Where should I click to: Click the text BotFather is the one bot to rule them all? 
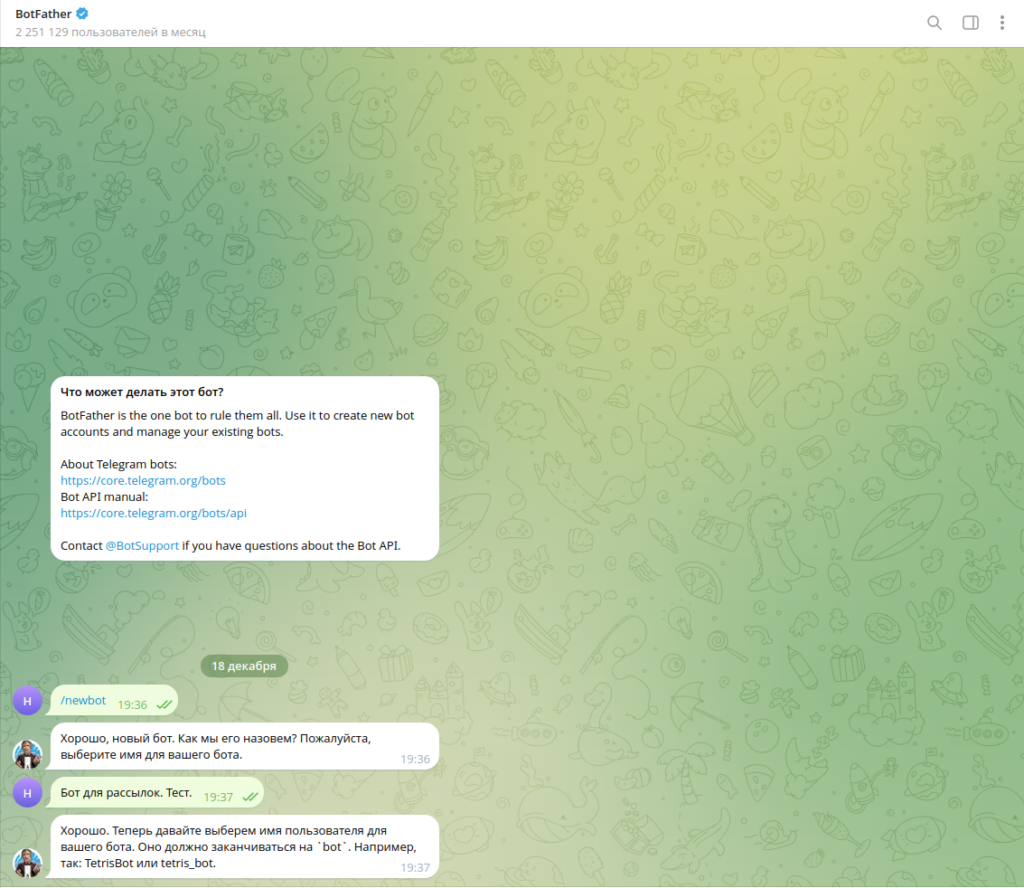(x=171, y=415)
